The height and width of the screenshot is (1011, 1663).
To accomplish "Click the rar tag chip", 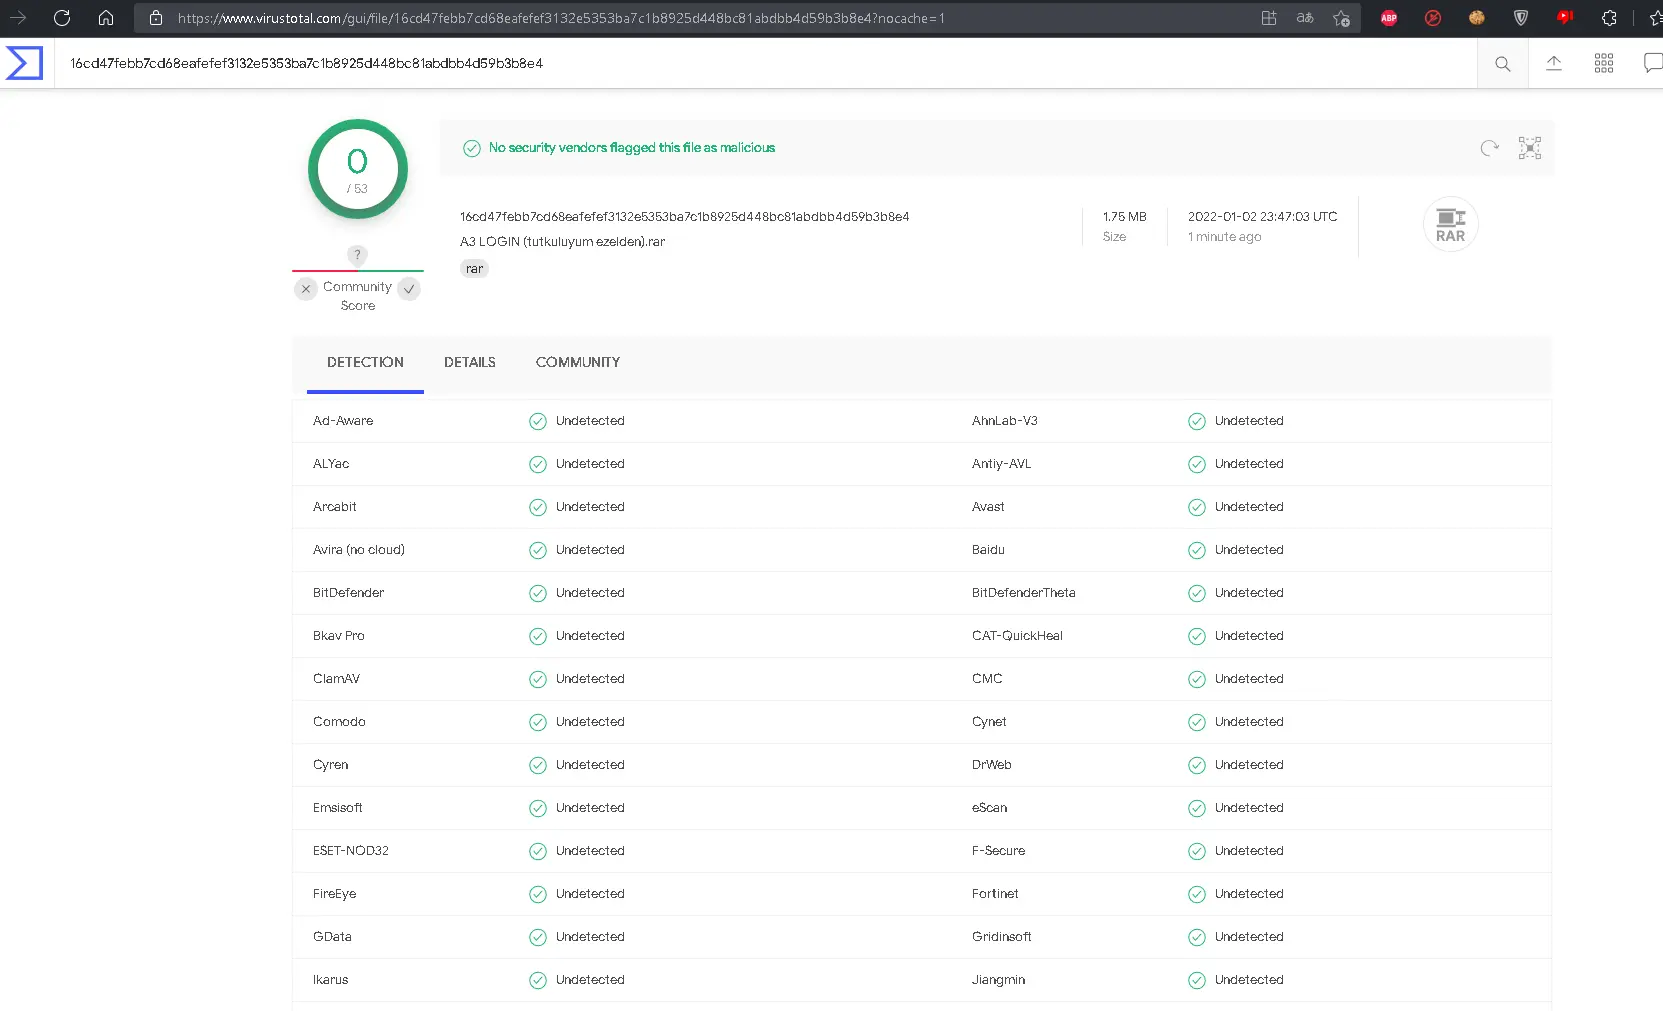I will (x=474, y=269).
